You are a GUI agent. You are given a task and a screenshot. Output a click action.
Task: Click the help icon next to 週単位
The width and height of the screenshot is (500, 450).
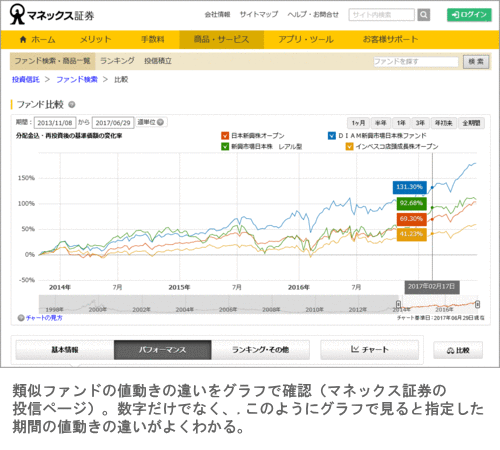tap(160, 122)
